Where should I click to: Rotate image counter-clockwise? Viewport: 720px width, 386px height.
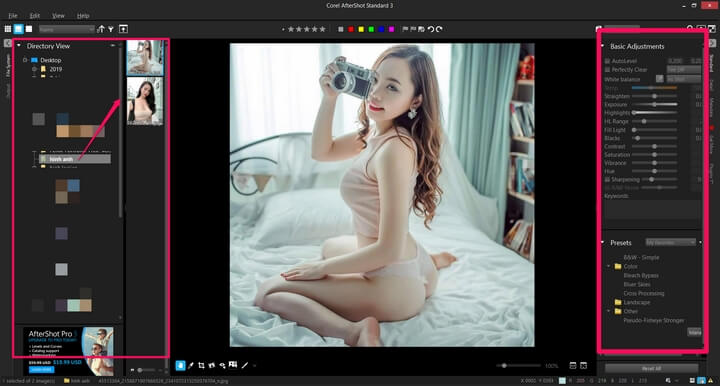tap(431, 29)
